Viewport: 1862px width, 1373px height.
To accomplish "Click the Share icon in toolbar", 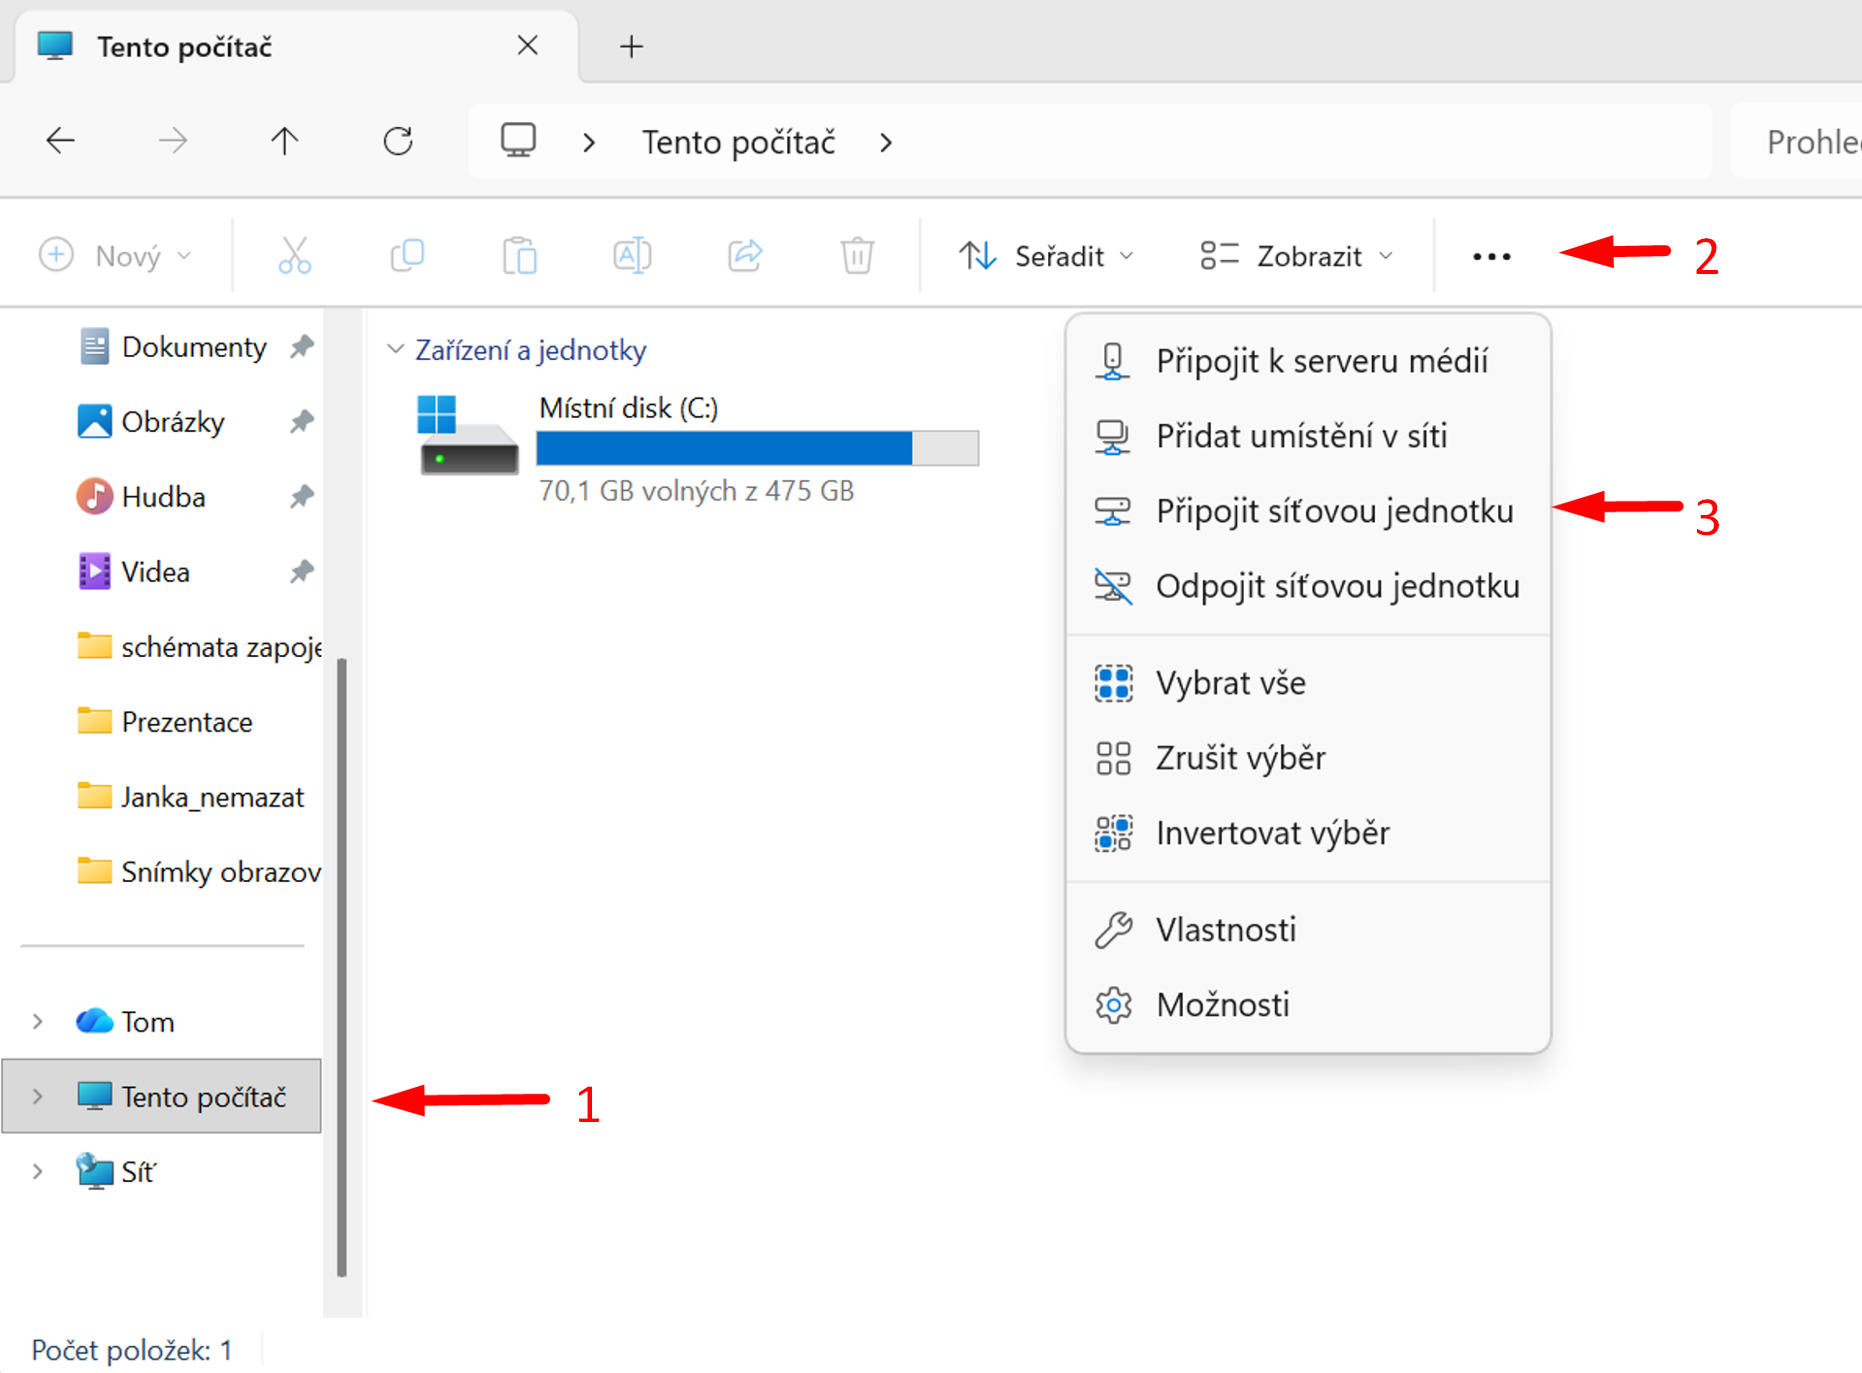I will (745, 256).
